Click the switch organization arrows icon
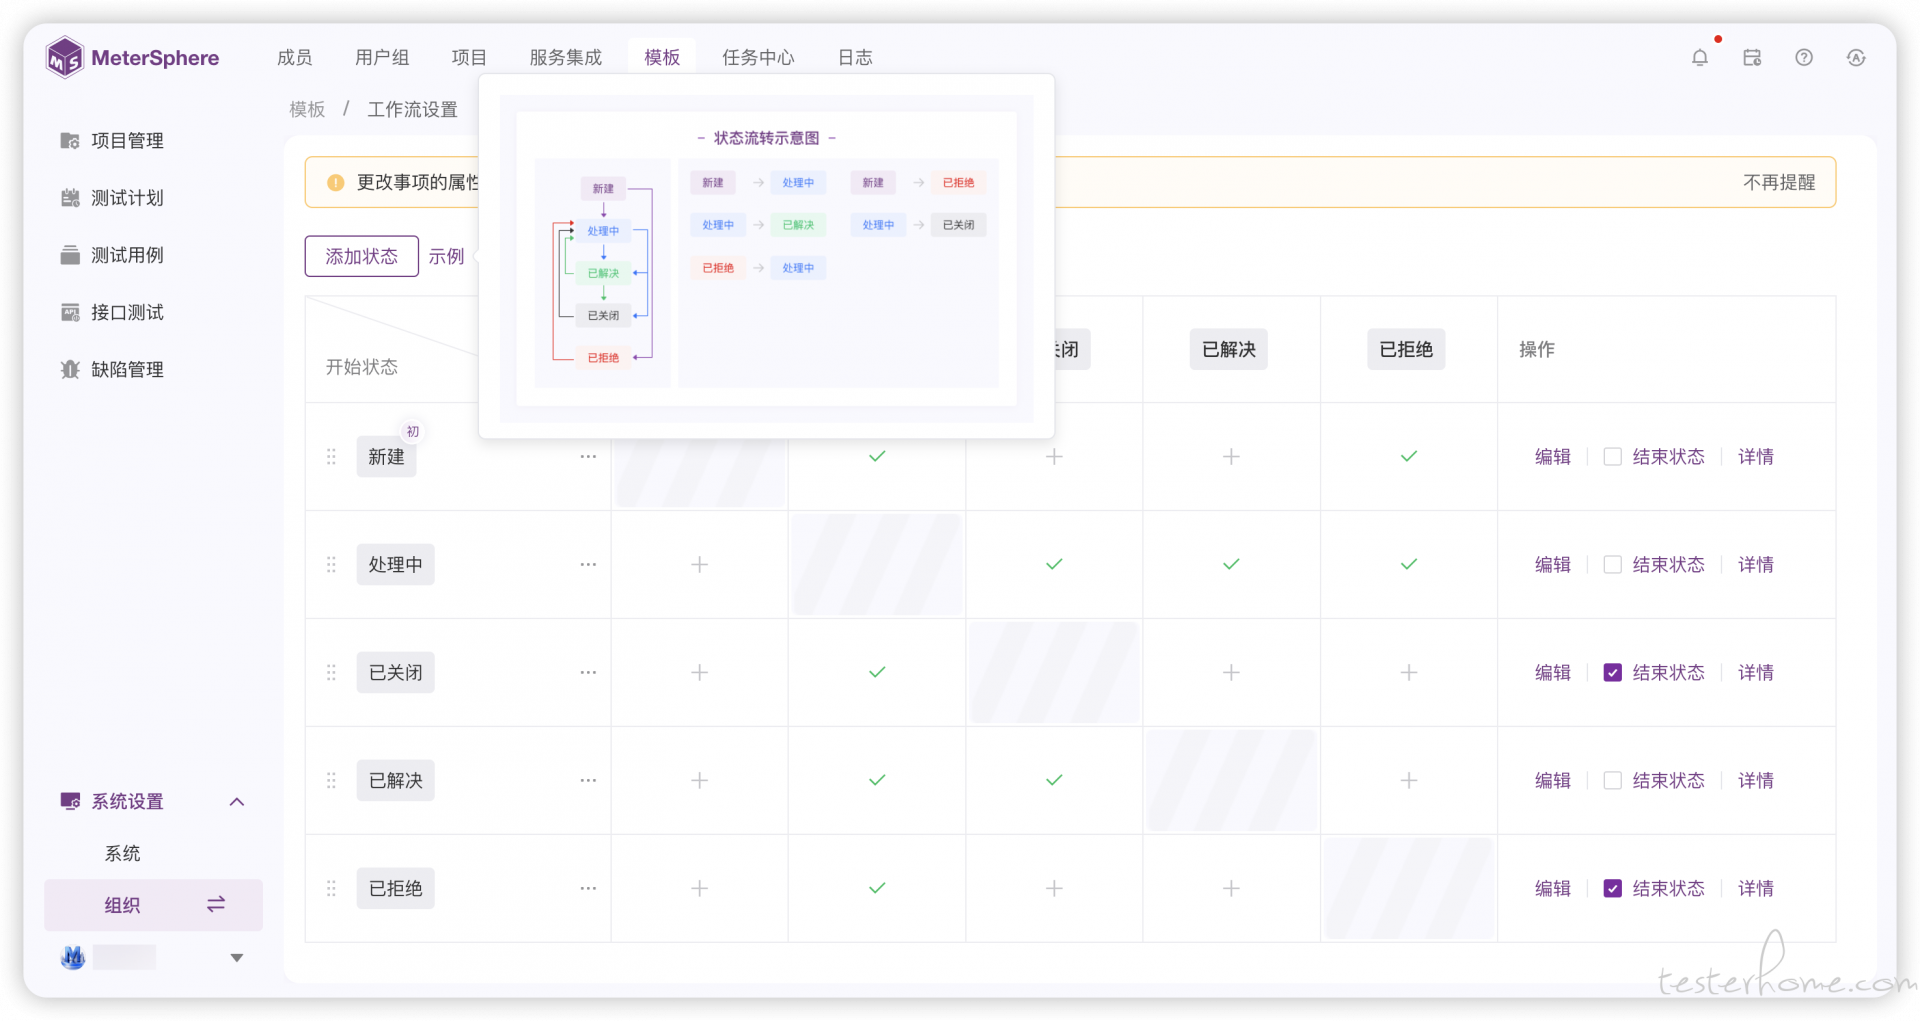Viewport: 1920px width, 1021px height. coord(216,904)
